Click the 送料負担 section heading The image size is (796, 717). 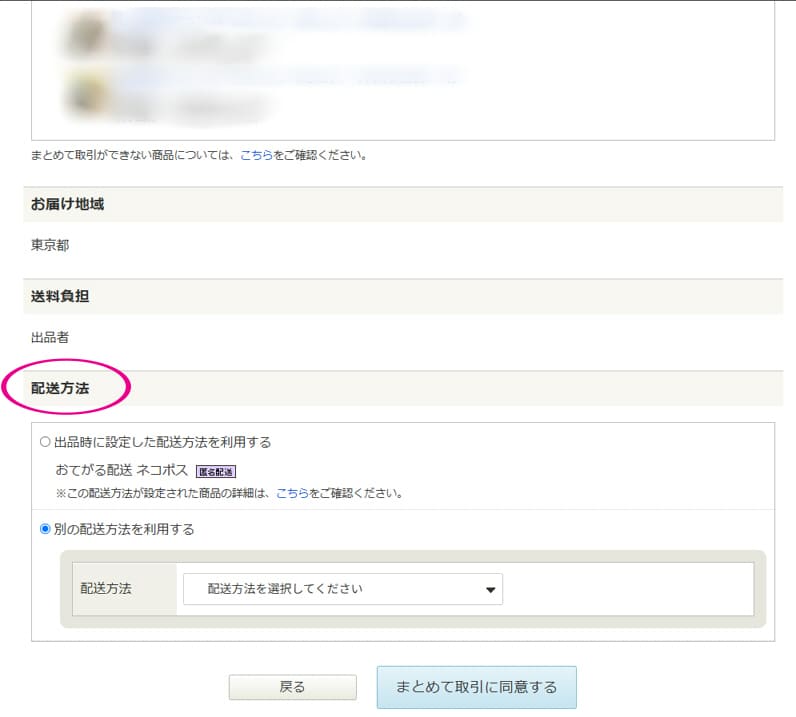[x=60, y=296]
